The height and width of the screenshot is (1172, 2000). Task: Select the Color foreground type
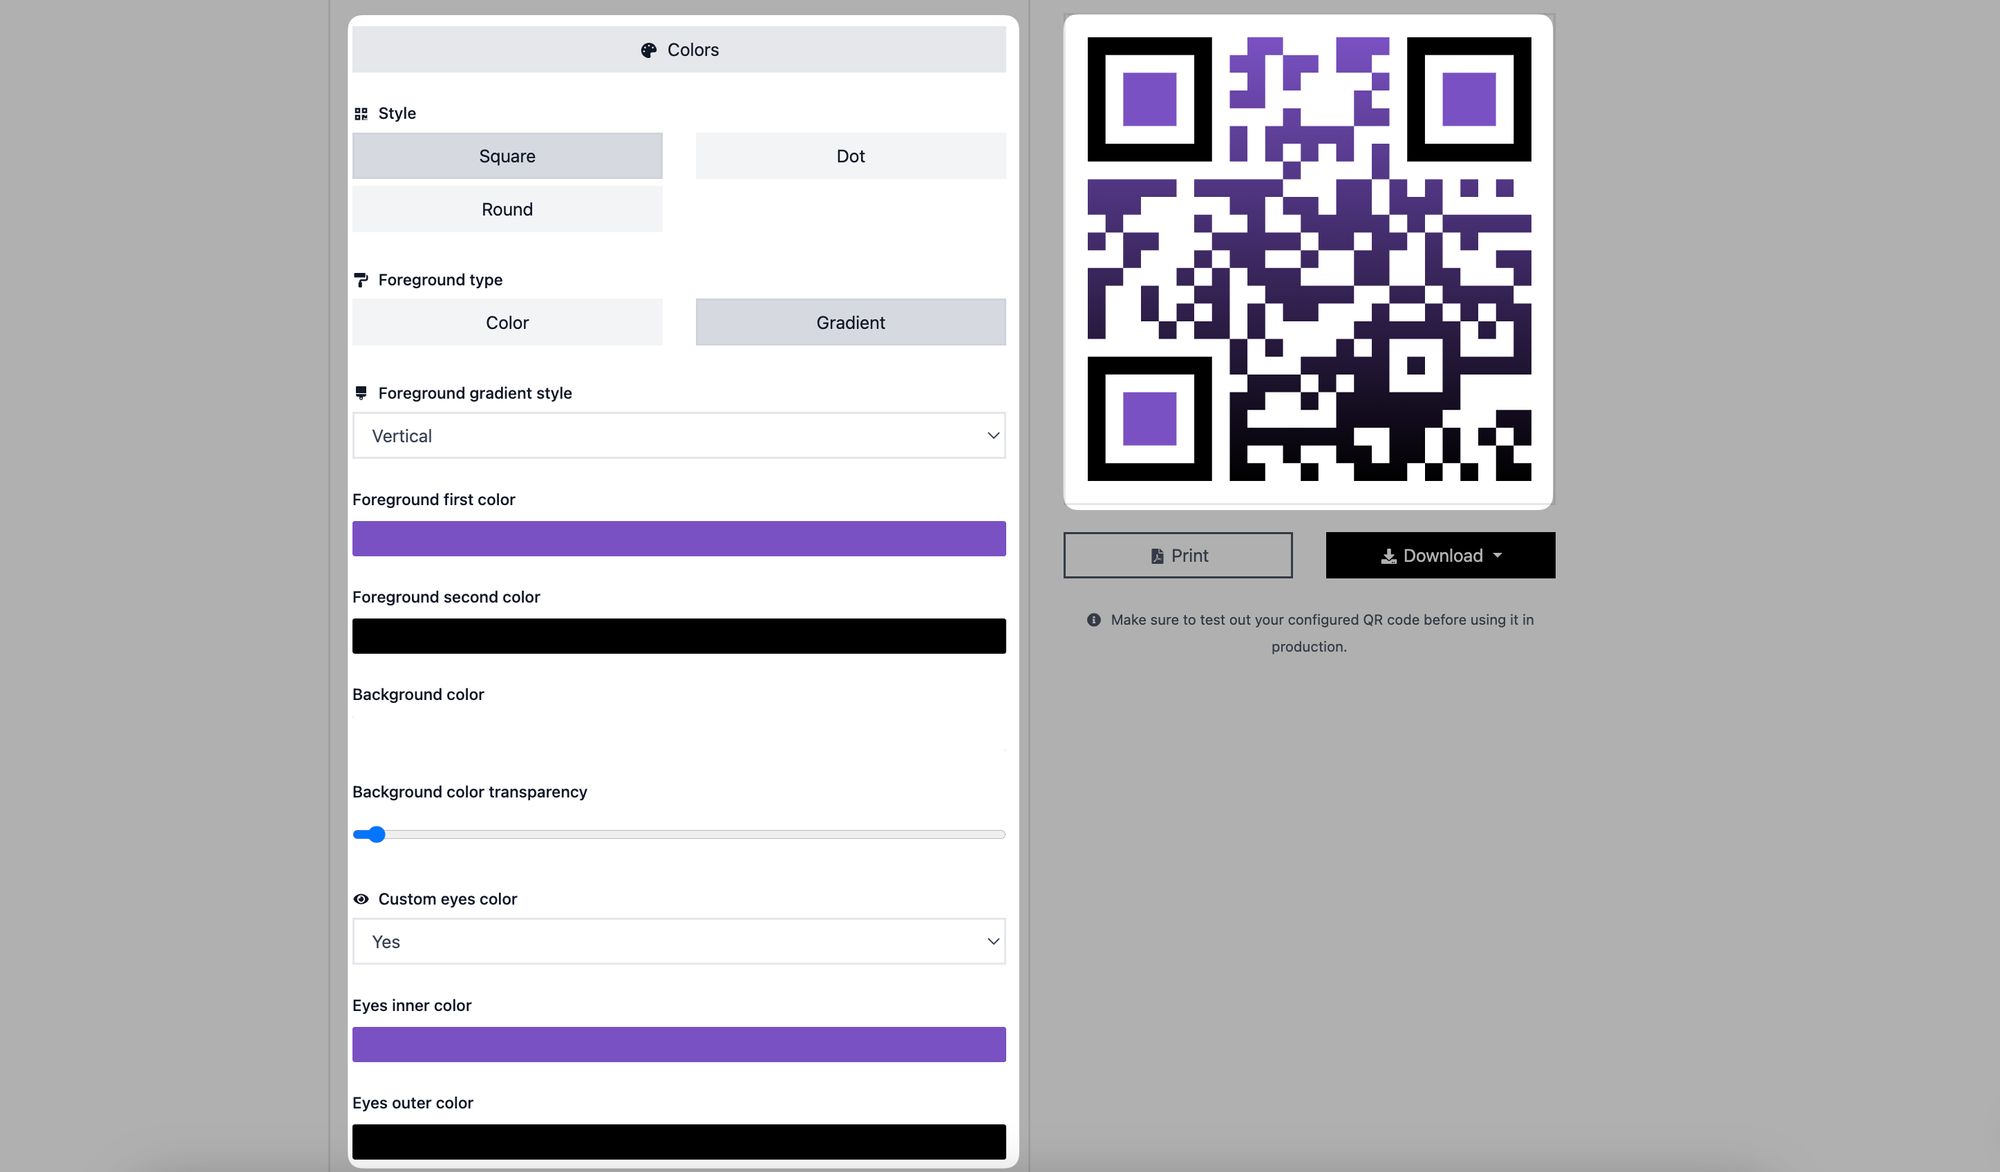coord(506,322)
